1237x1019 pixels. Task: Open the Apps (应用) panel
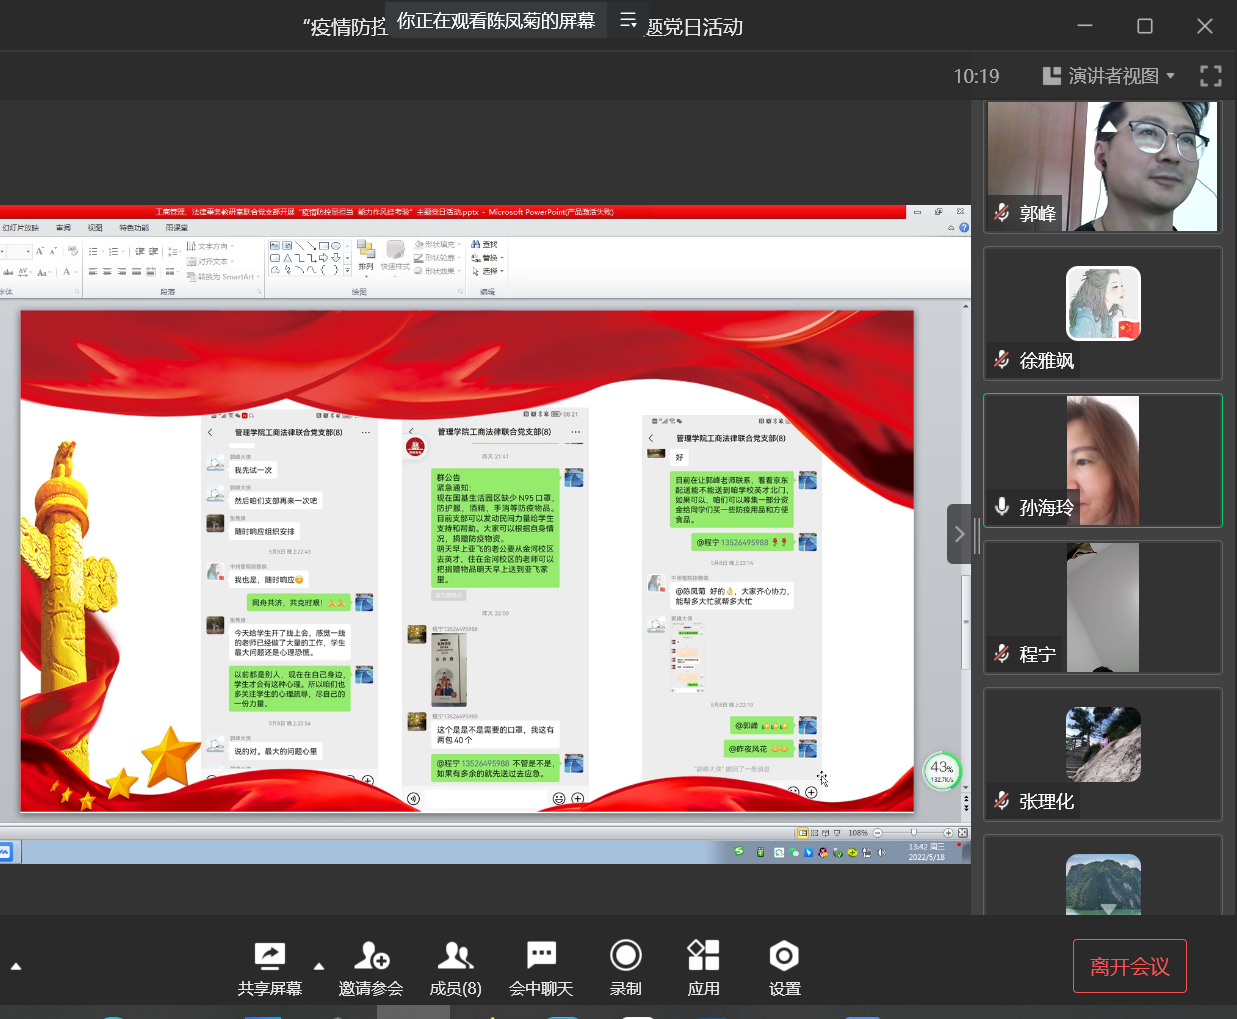703,957
